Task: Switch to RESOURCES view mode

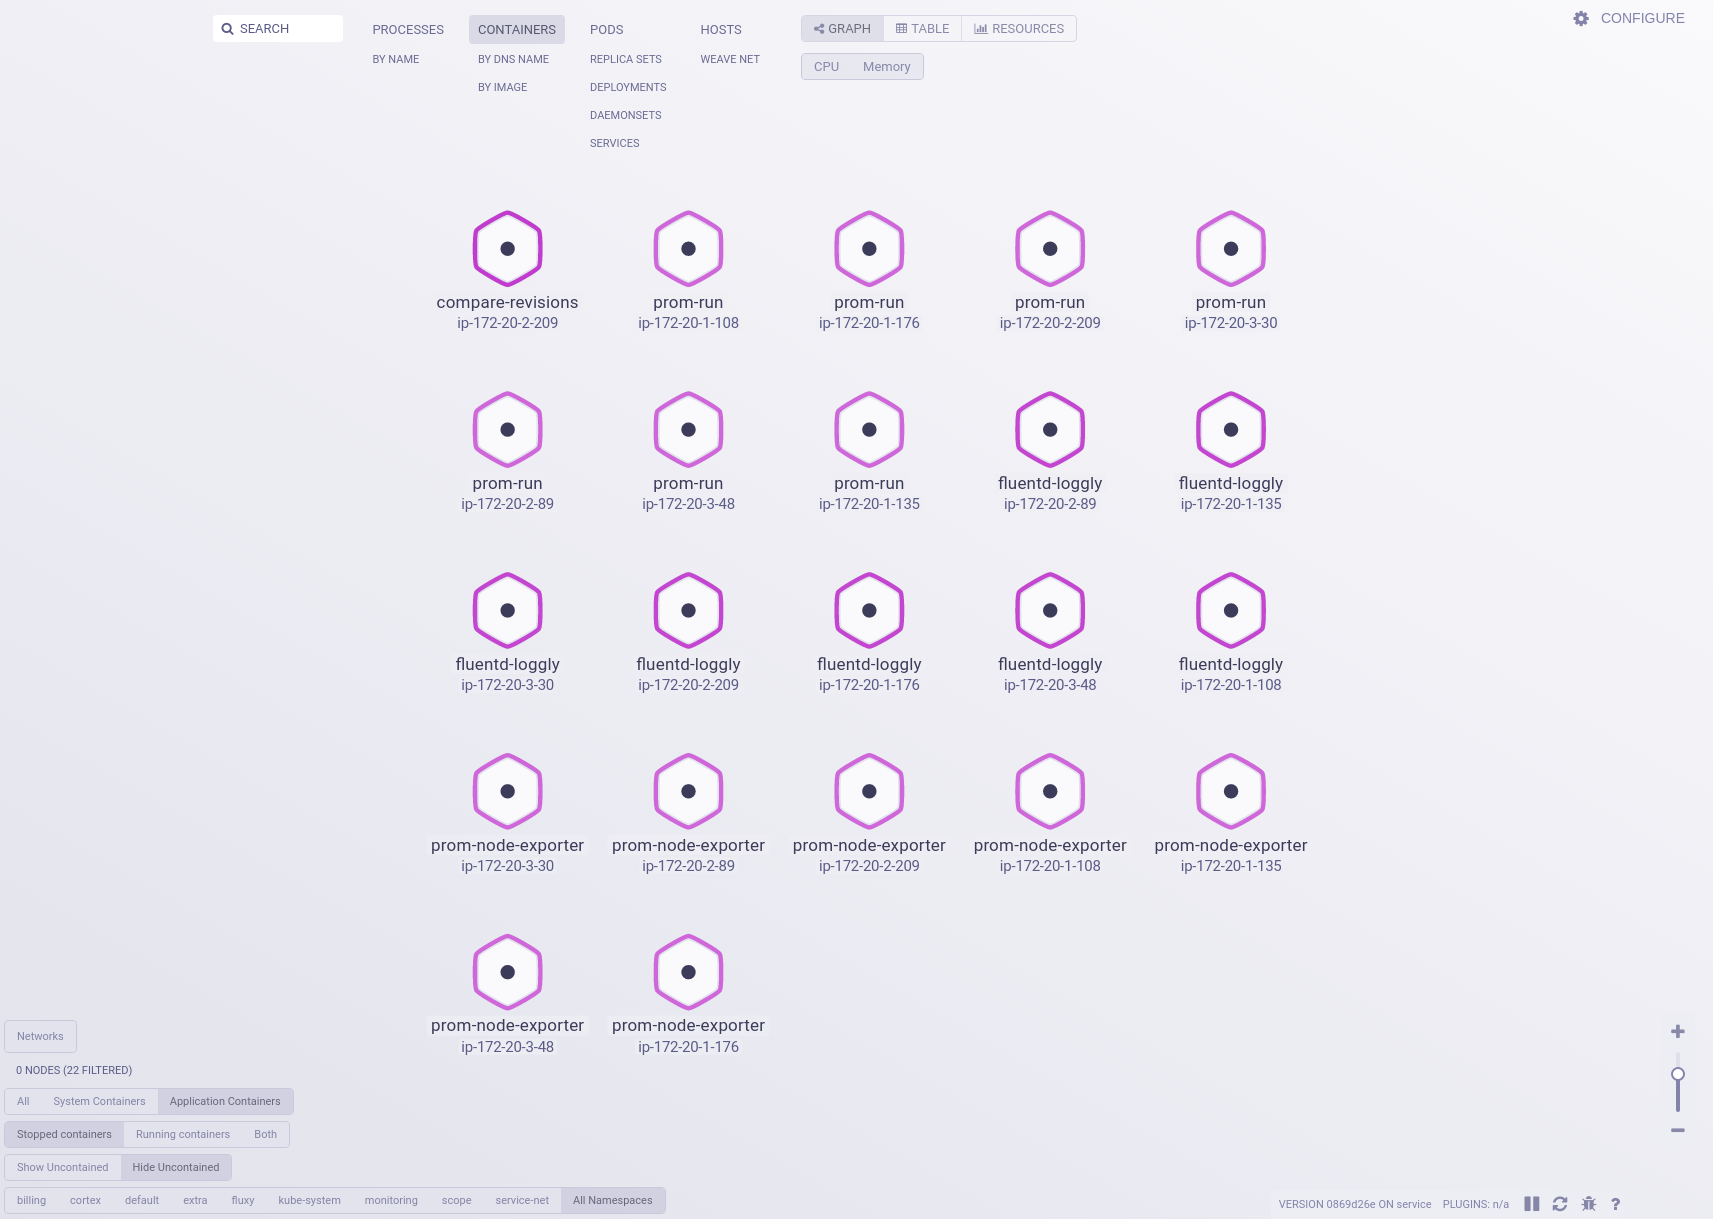Action: click(x=1019, y=29)
